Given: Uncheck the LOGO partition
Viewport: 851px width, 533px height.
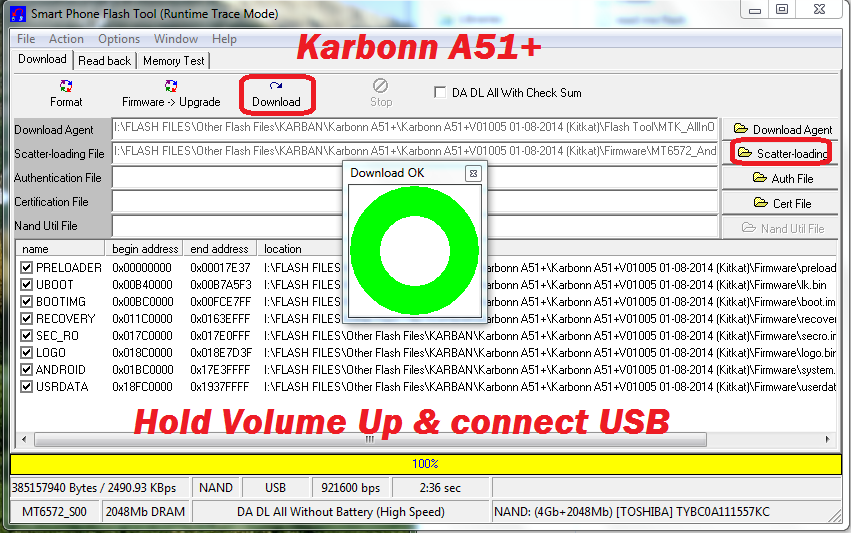Looking at the screenshot, I should click(26, 352).
